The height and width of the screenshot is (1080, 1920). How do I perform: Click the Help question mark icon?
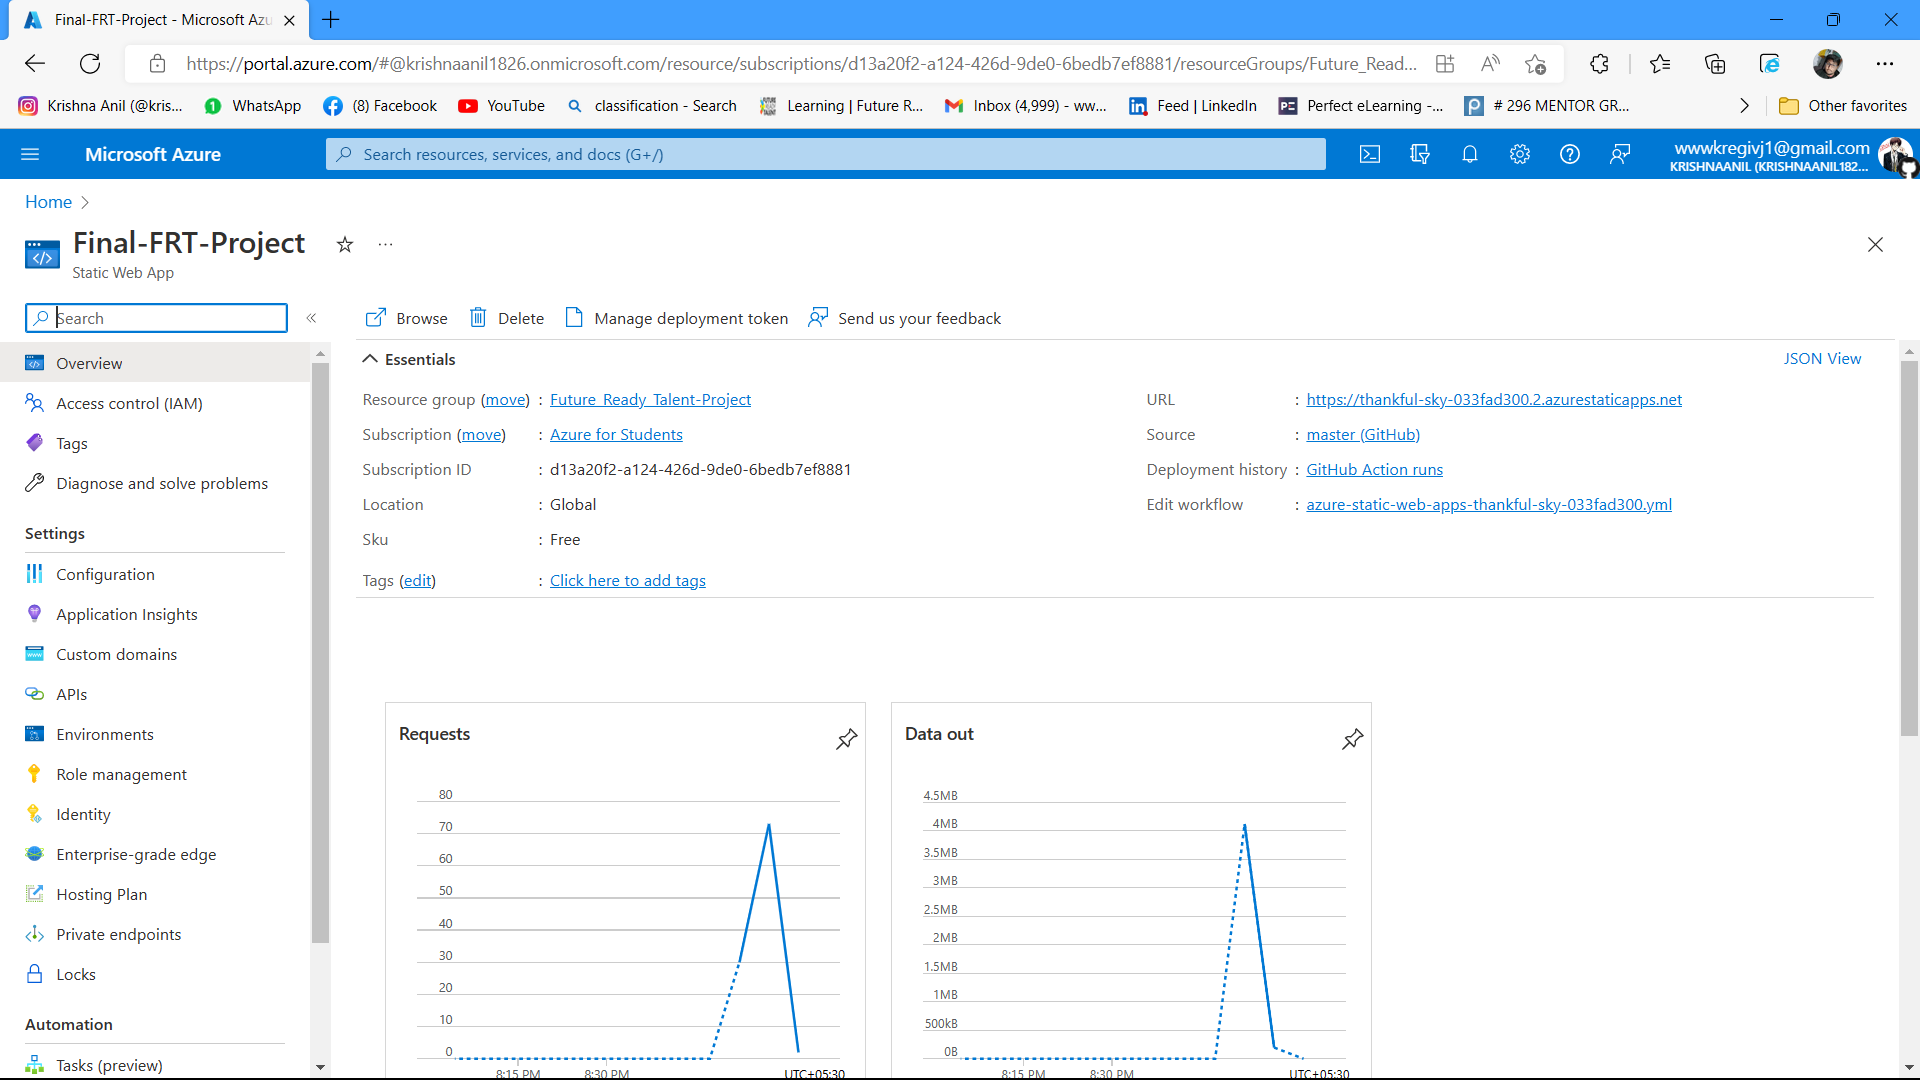(x=1570, y=154)
